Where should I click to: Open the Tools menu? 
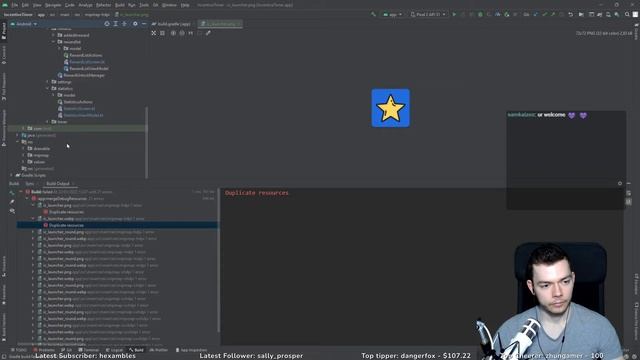coord(144,5)
